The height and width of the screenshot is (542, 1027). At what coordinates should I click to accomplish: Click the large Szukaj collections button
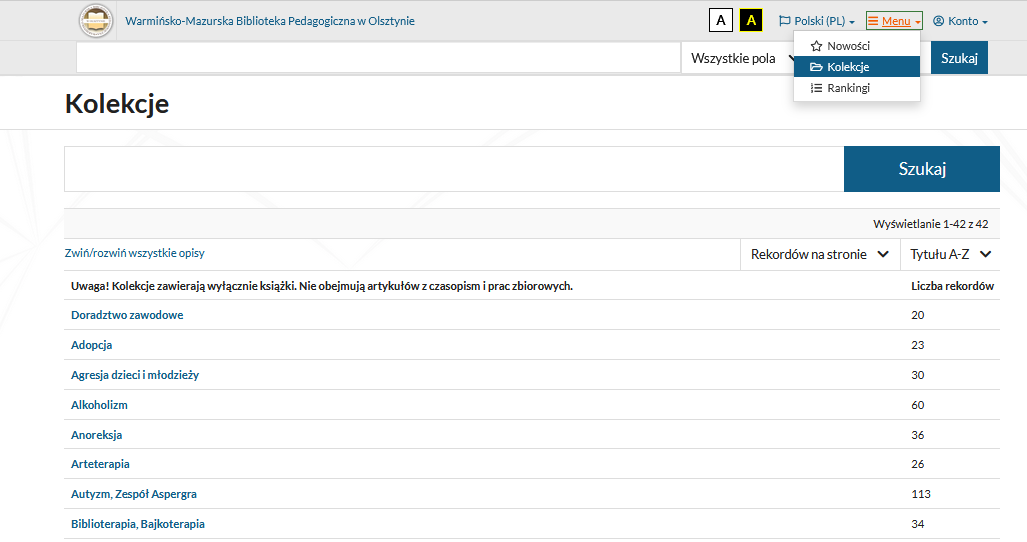click(922, 169)
